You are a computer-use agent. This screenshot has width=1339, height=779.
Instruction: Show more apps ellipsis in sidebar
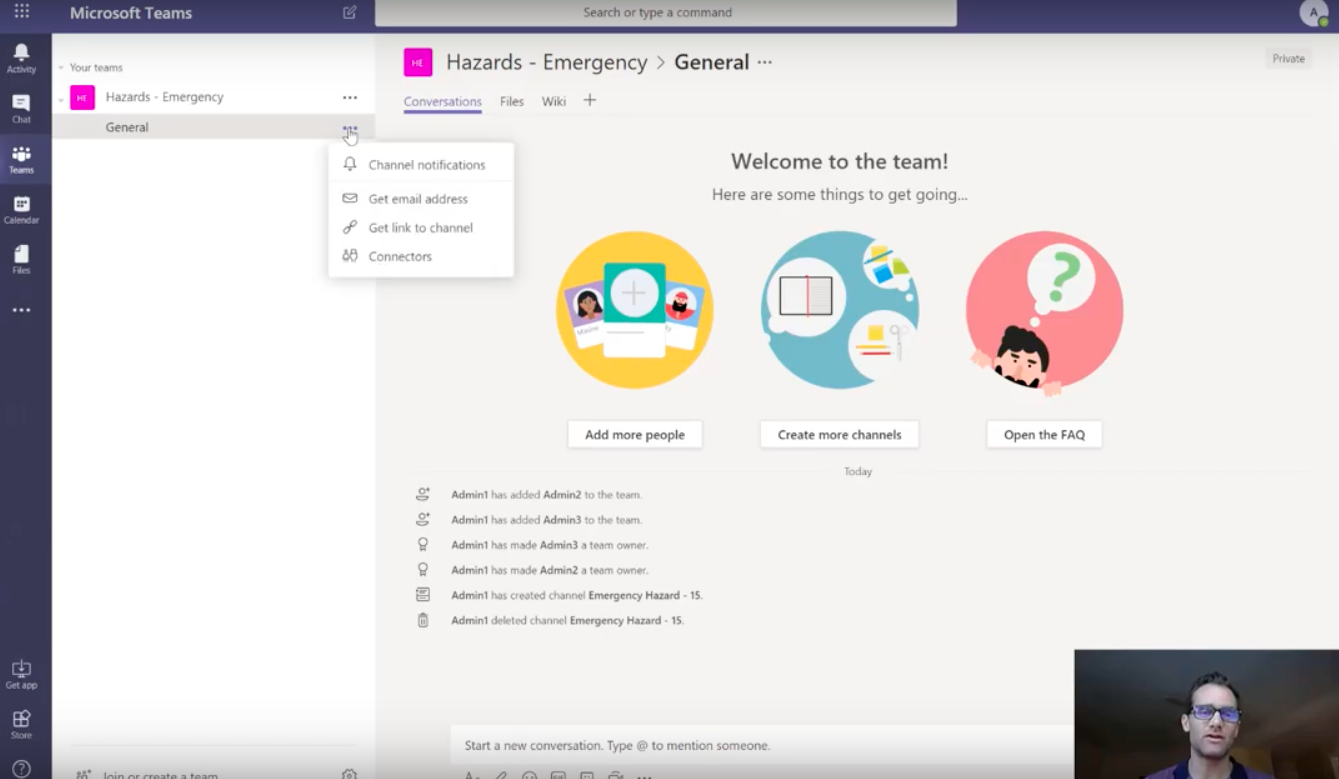coord(21,311)
